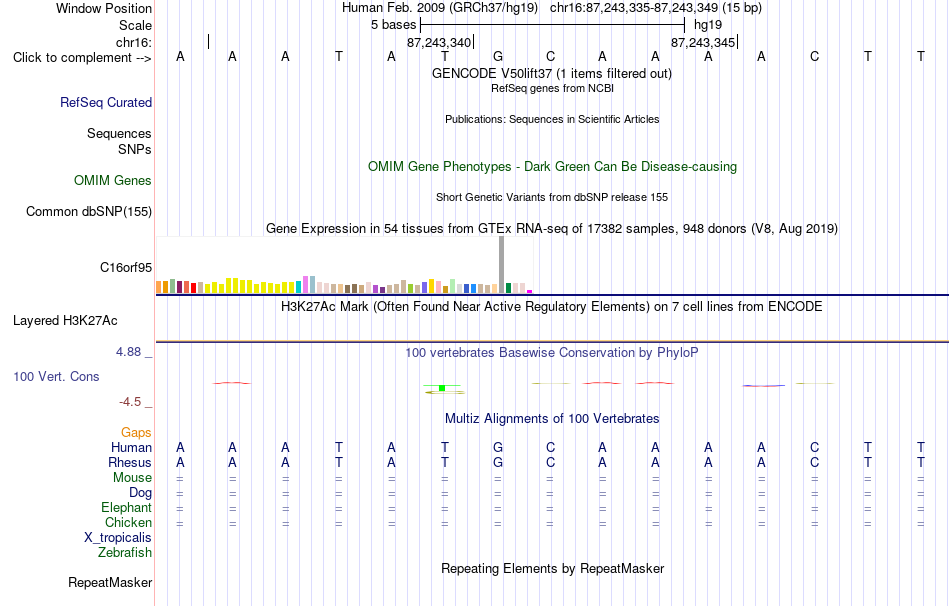
Task: Click 'Repeating Elements by RepeatMasker' title
Action: click(x=552, y=568)
